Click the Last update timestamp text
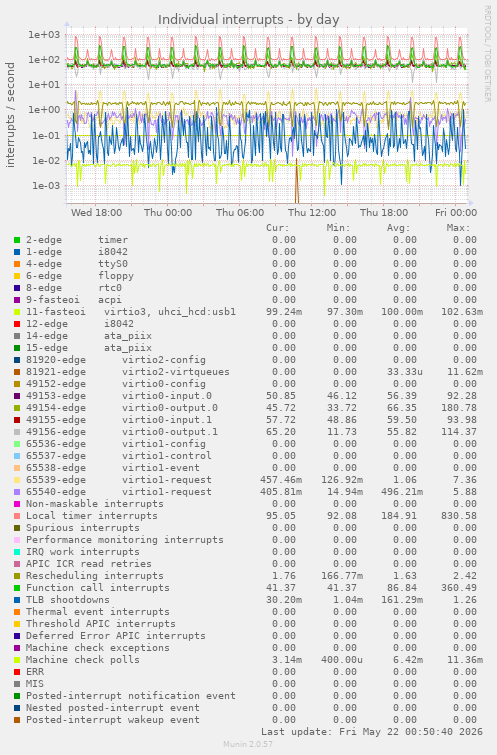 (372, 732)
